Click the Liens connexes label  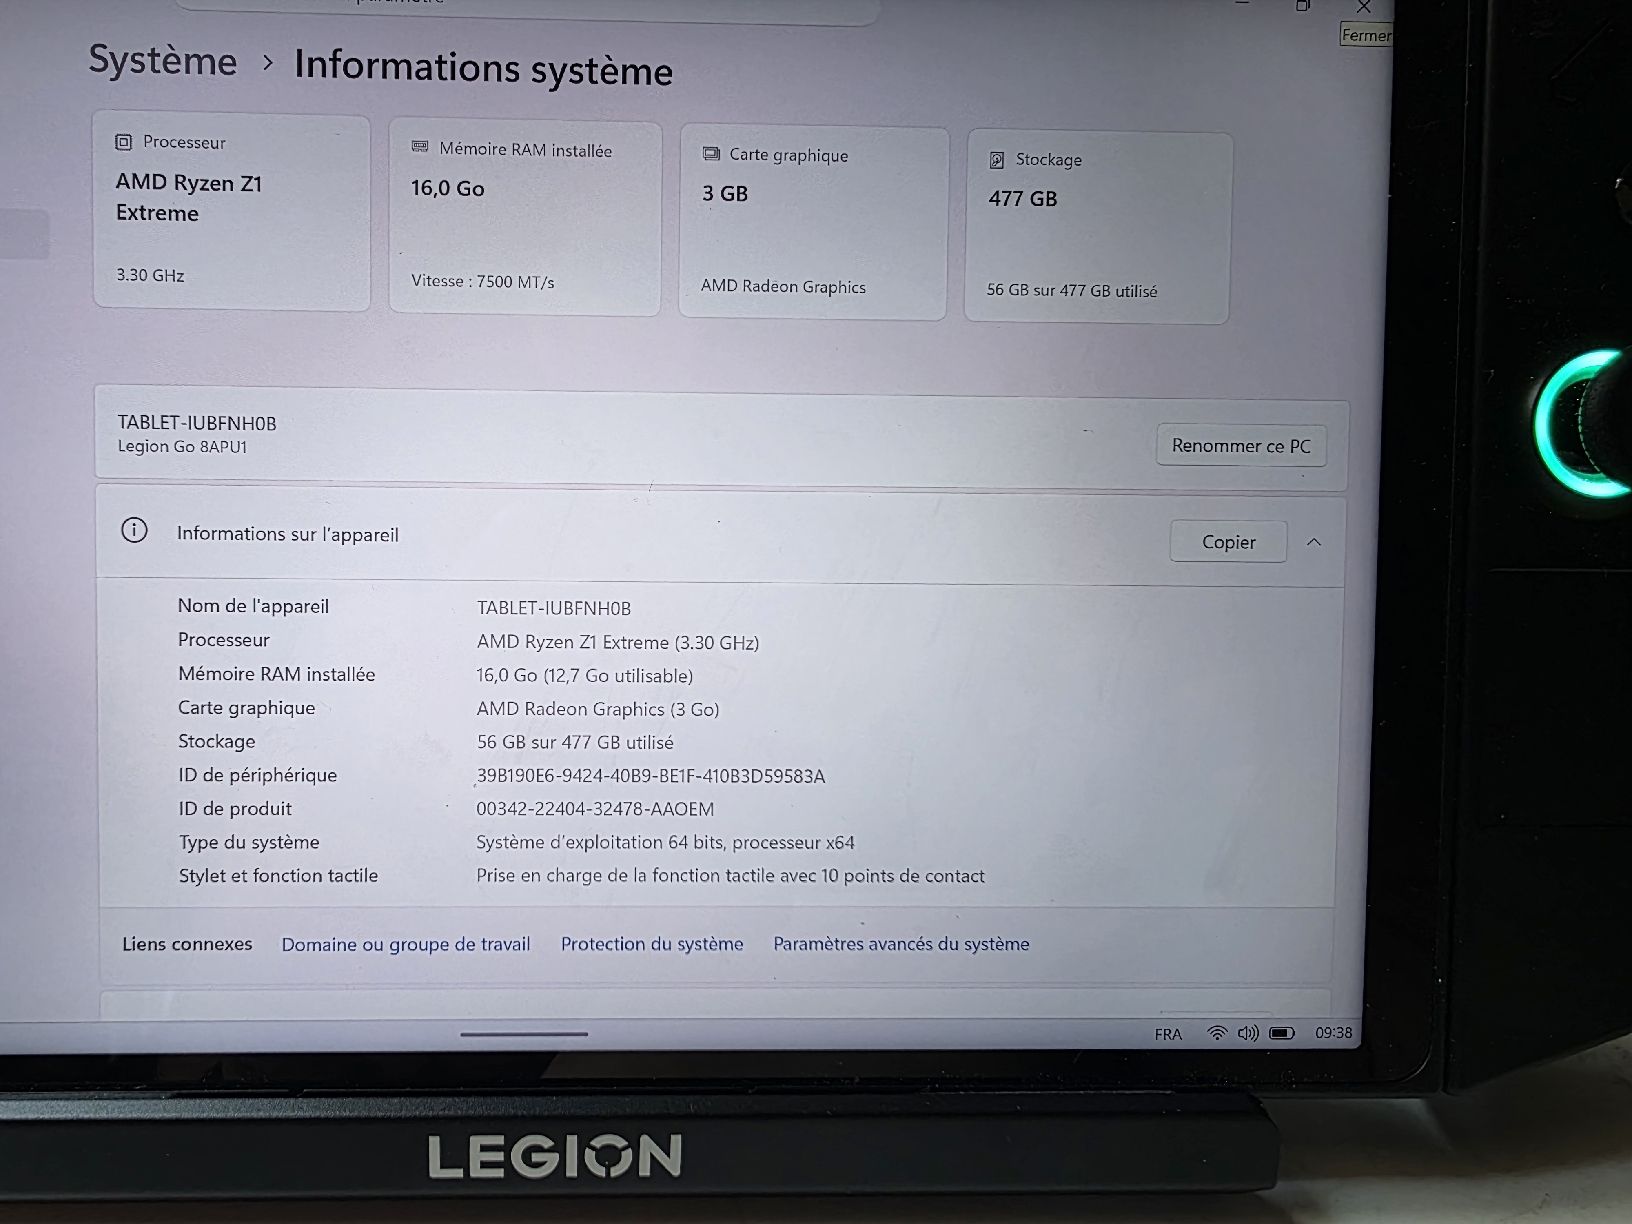click(x=187, y=944)
